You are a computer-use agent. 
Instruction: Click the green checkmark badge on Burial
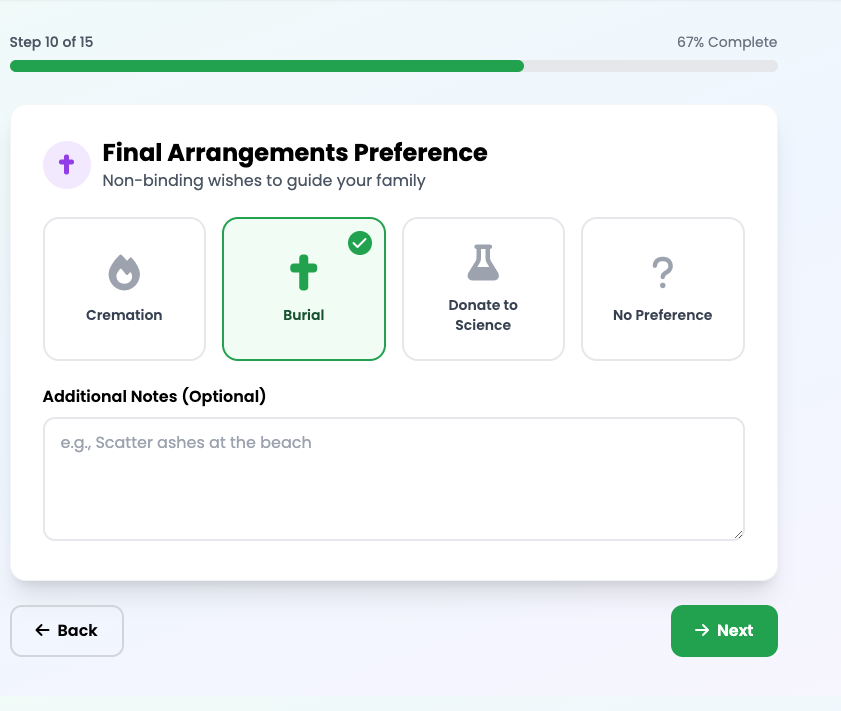pos(360,243)
